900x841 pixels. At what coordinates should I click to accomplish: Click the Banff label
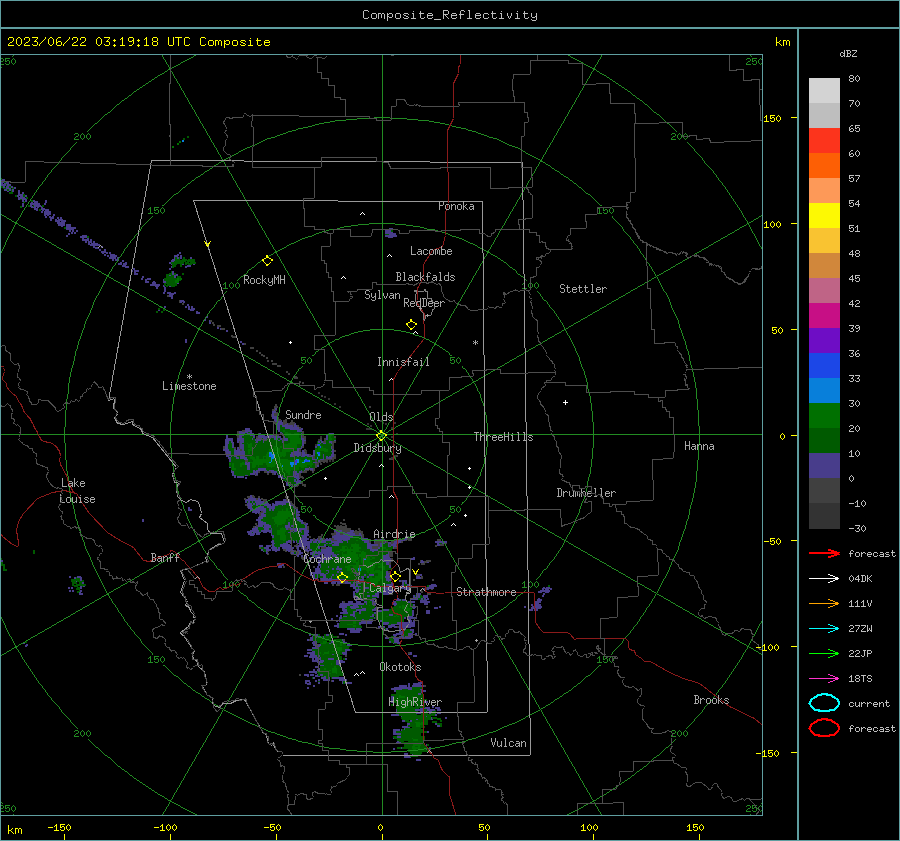tap(165, 557)
